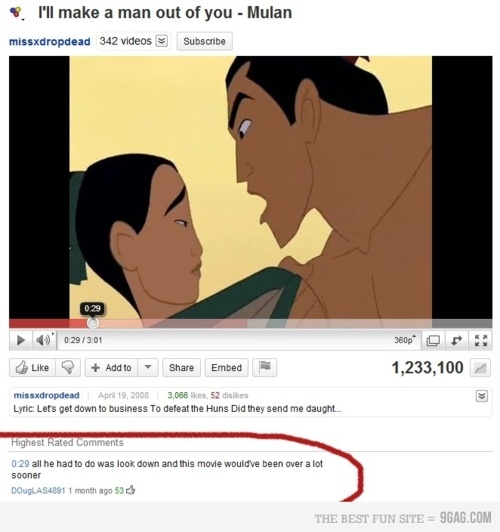Flag this video as inappropriate
500x532 pixels.
pyautogui.click(x=265, y=367)
